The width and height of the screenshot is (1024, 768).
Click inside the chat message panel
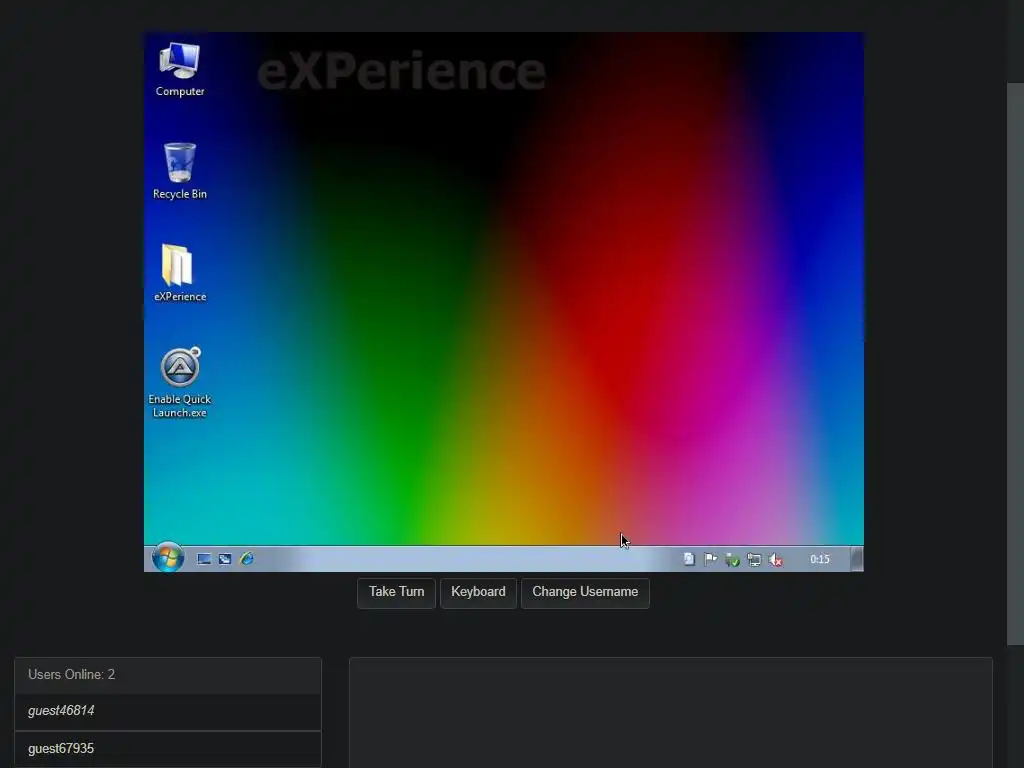671,712
